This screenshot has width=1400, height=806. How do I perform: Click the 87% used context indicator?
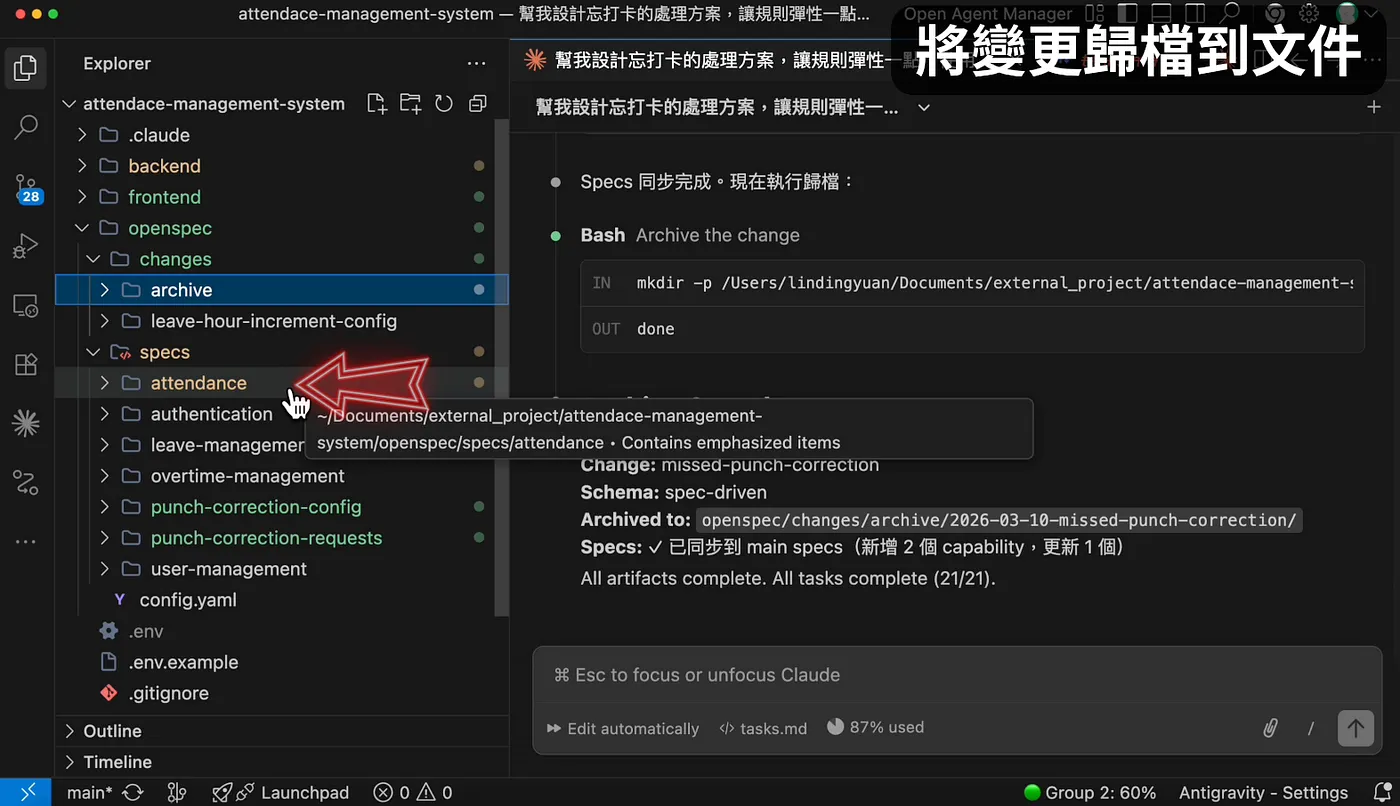pyautogui.click(x=875, y=727)
